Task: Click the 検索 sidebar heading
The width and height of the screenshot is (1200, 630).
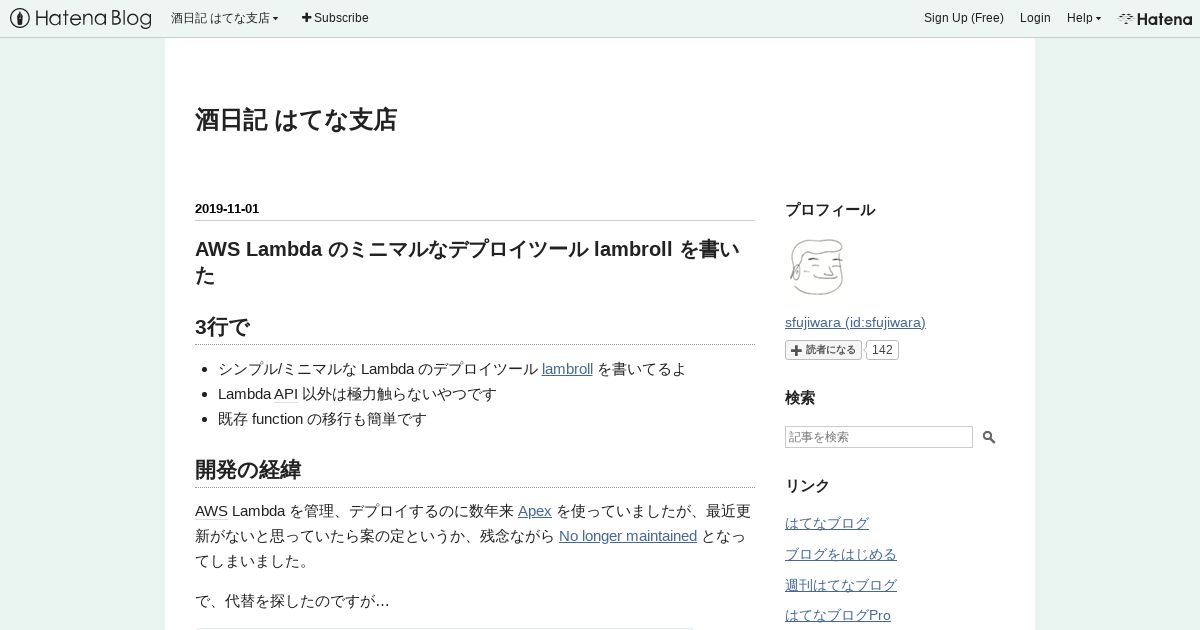Action: pos(800,398)
